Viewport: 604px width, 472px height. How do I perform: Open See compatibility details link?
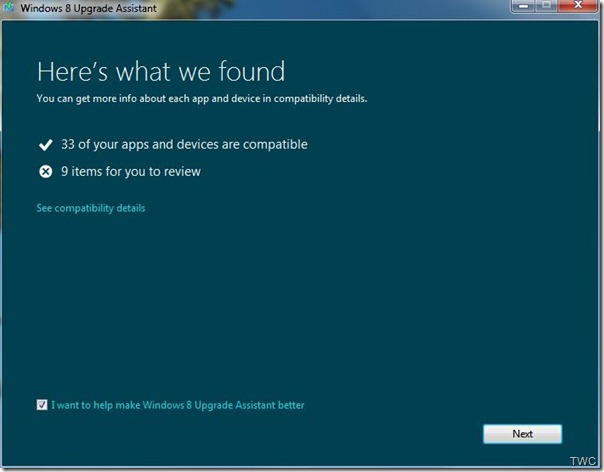[x=91, y=208]
